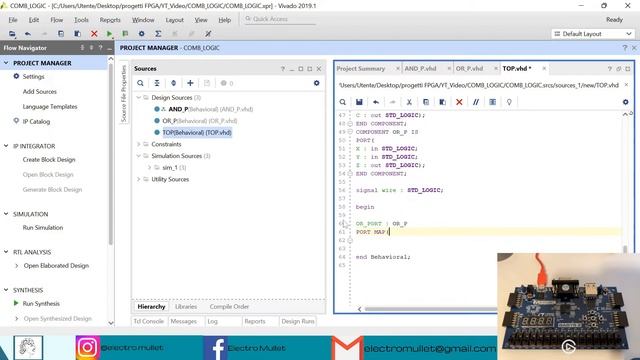
Task: Click the main toolbar undo arrow
Action: (x=28, y=34)
